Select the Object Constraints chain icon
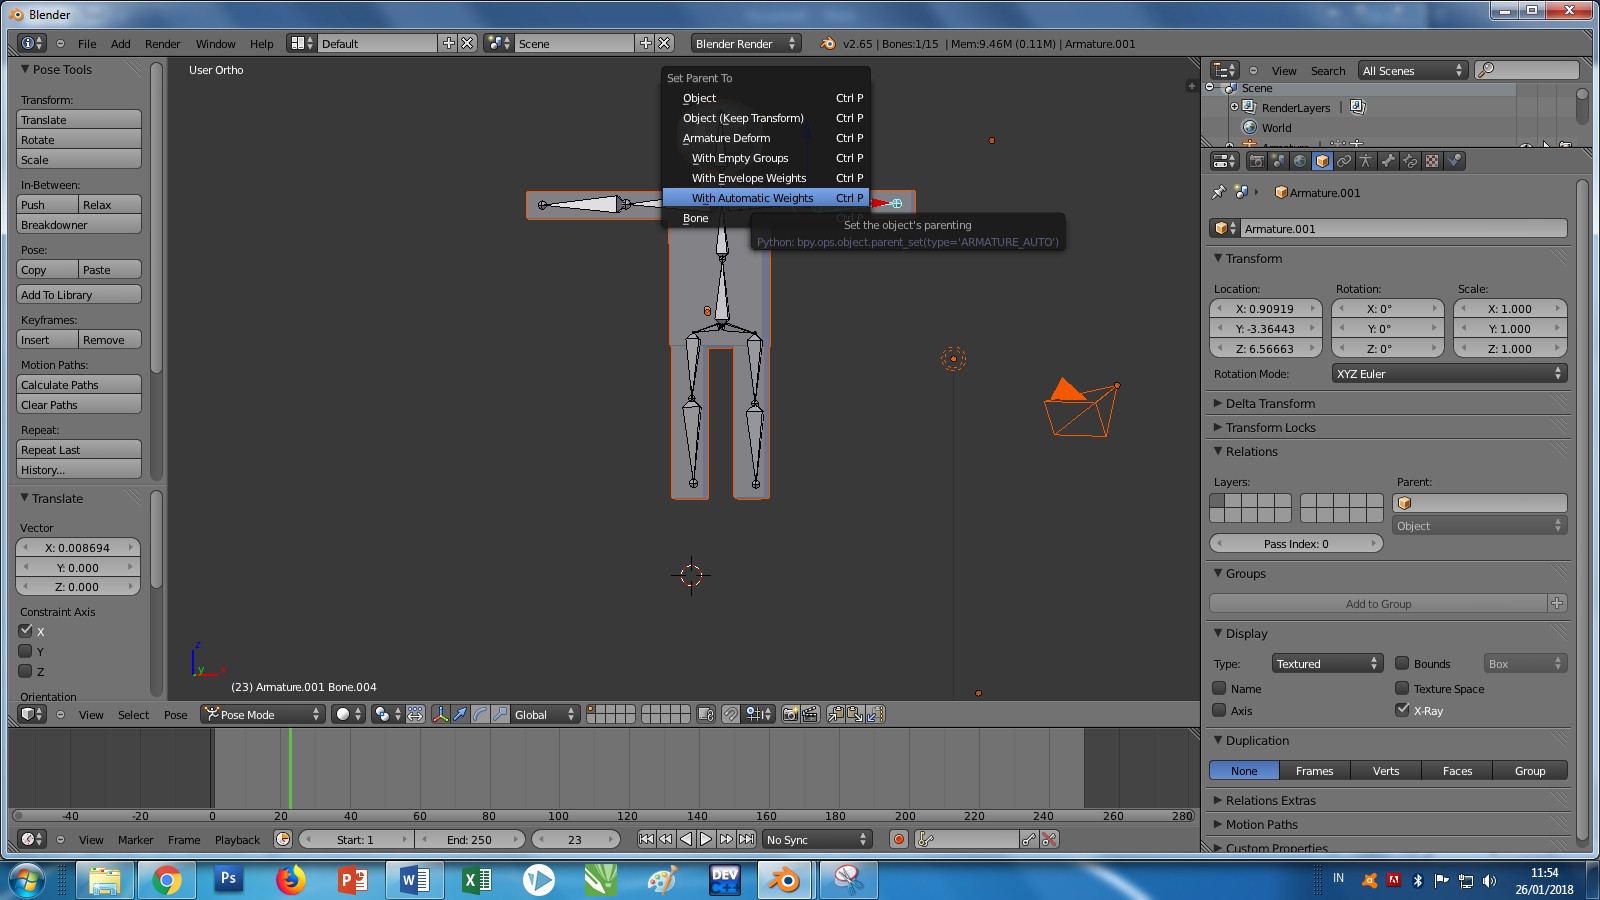Viewport: 1600px width, 900px height. (x=1346, y=162)
